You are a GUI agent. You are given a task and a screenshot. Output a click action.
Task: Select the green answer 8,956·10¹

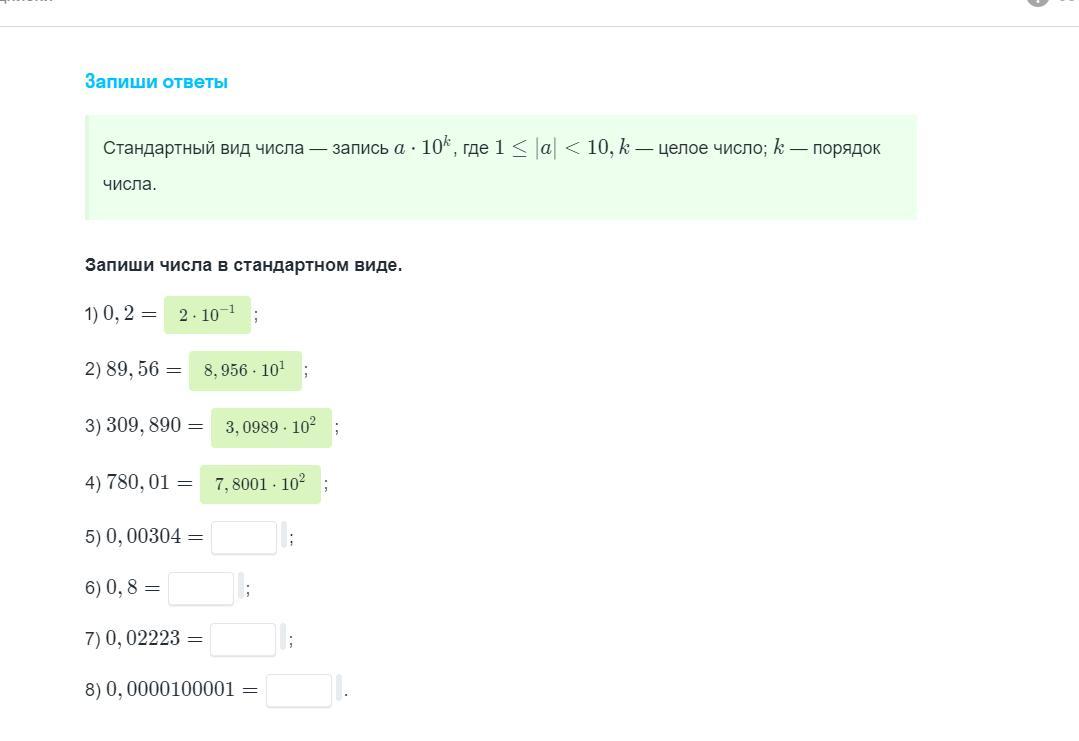click(245, 370)
